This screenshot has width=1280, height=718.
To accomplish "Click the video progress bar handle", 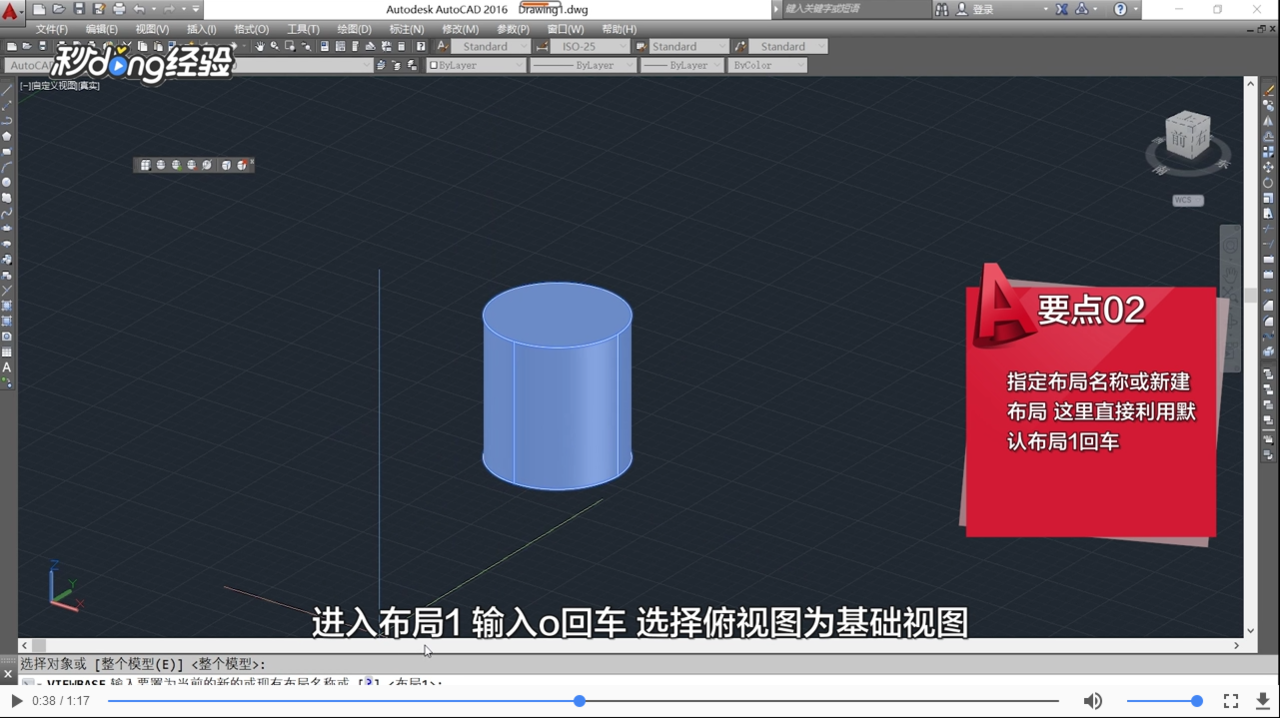I will 579,701.
